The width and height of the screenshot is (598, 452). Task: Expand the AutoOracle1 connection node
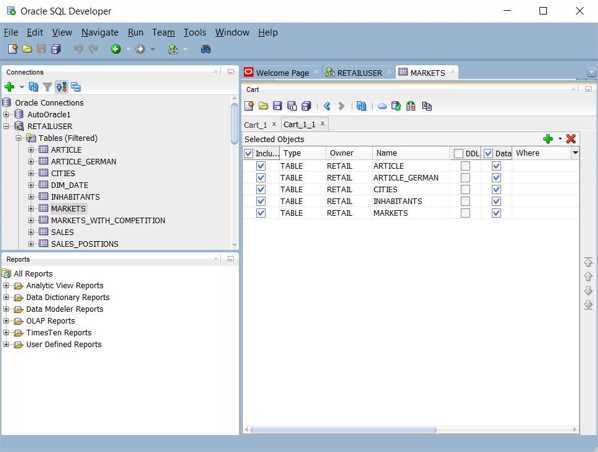pyautogui.click(x=6, y=114)
